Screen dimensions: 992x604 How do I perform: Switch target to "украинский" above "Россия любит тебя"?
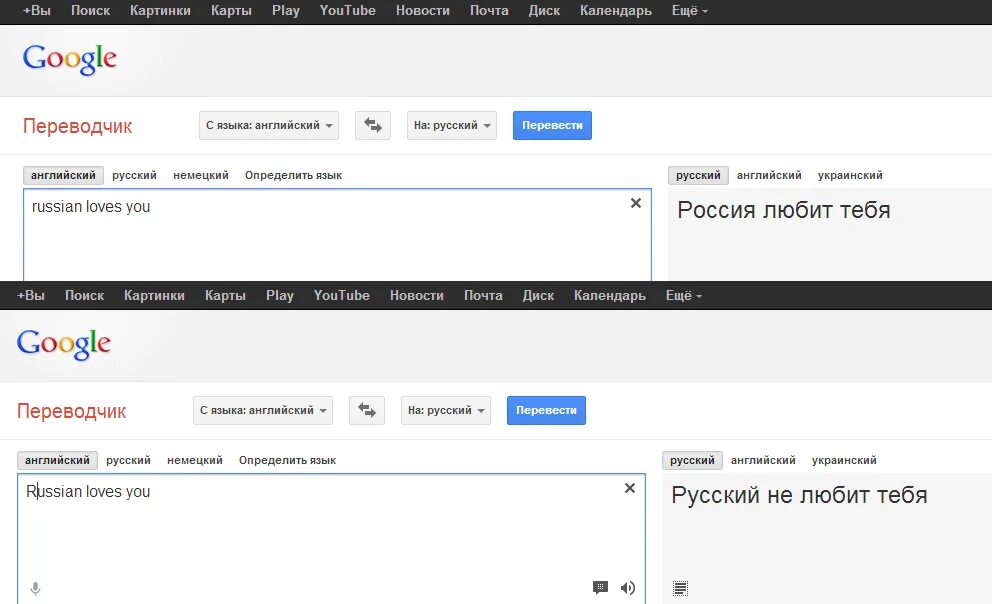pyautogui.click(x=850, y=175)
